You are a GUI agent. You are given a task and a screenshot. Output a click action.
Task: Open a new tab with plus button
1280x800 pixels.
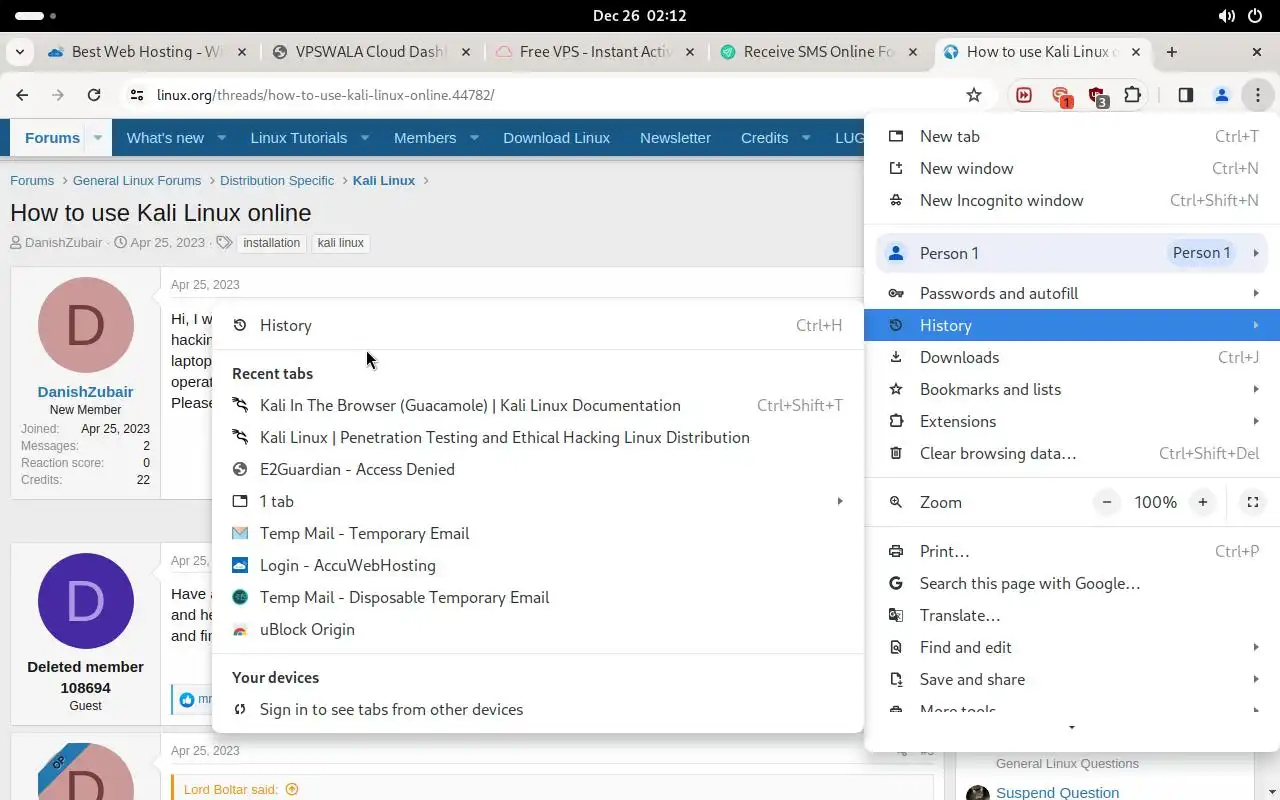point(1171,52)
